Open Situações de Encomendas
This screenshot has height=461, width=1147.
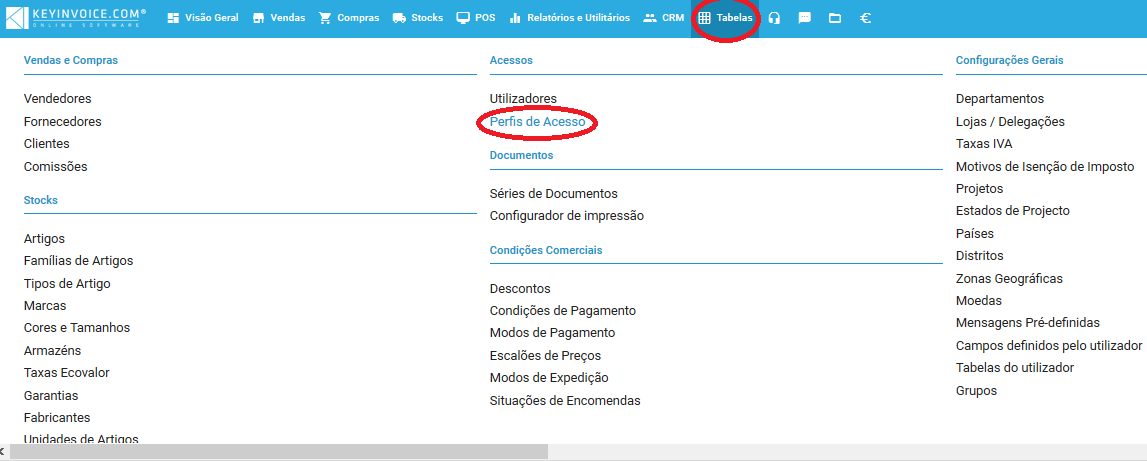(x=565, y=401)
